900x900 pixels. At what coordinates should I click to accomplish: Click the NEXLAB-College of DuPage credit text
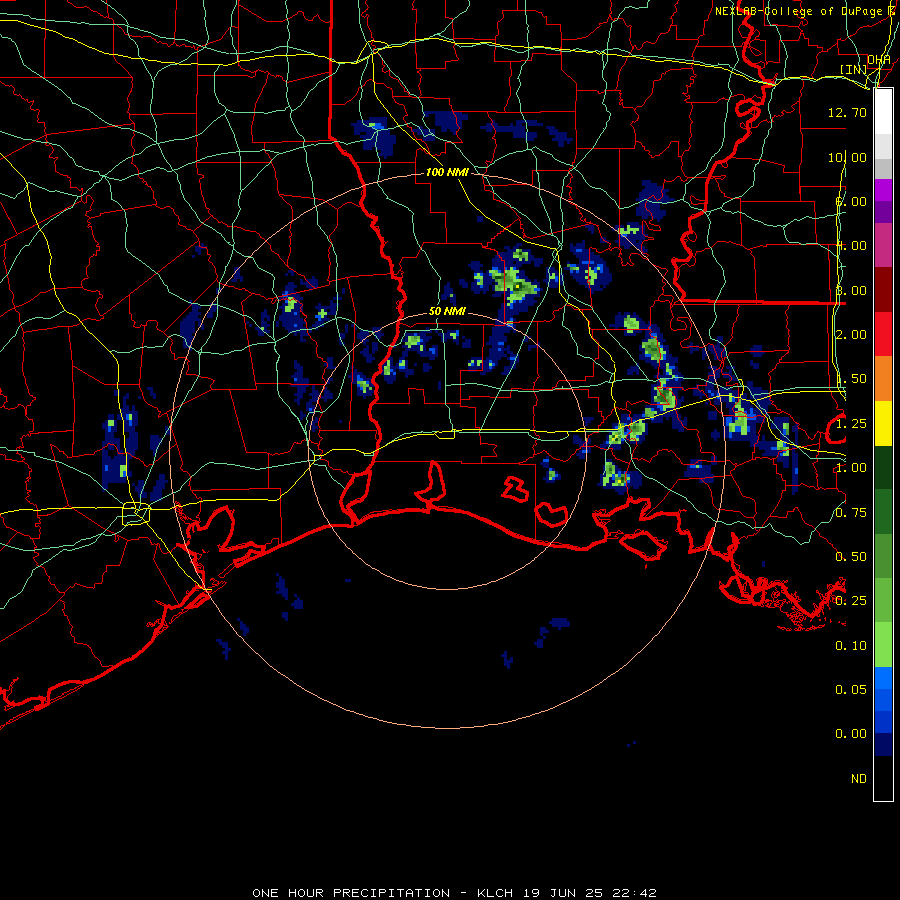tap(804, 11)
